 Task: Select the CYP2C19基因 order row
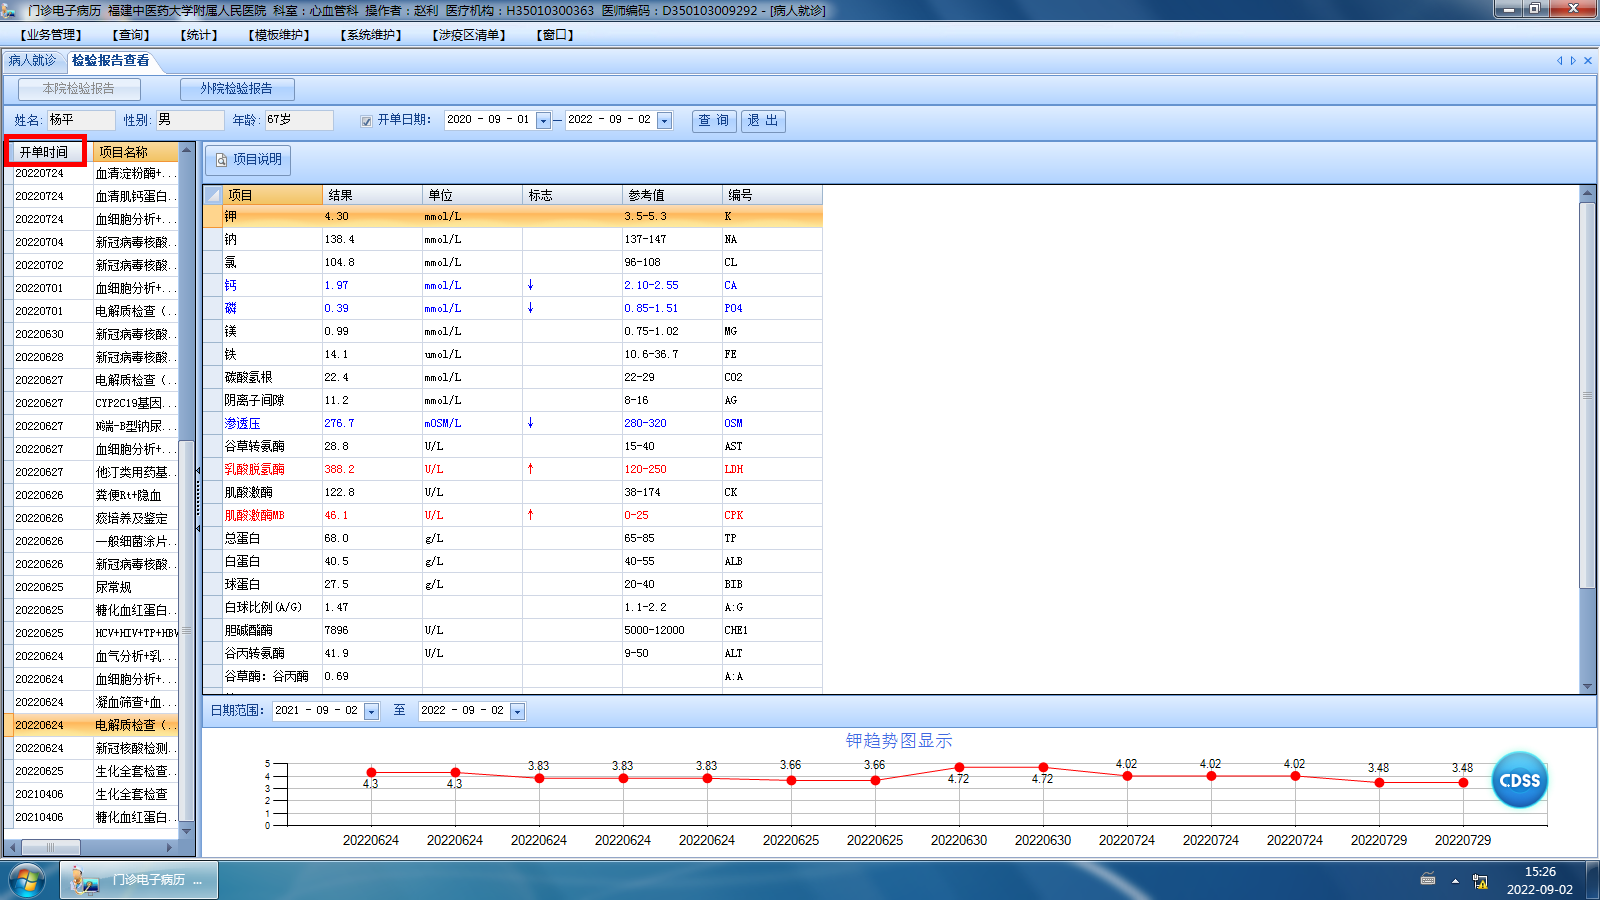[x=92, y=404]
